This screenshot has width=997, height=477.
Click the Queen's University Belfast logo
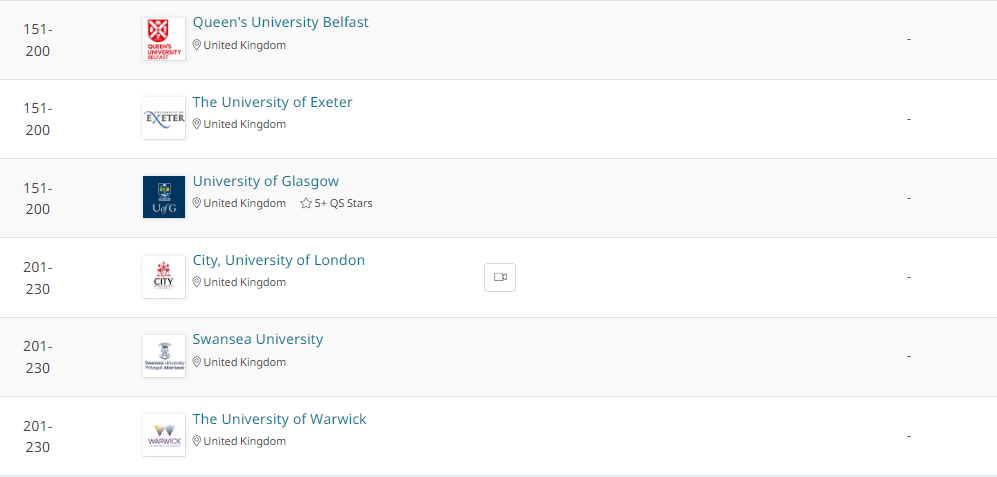[164, 39]
